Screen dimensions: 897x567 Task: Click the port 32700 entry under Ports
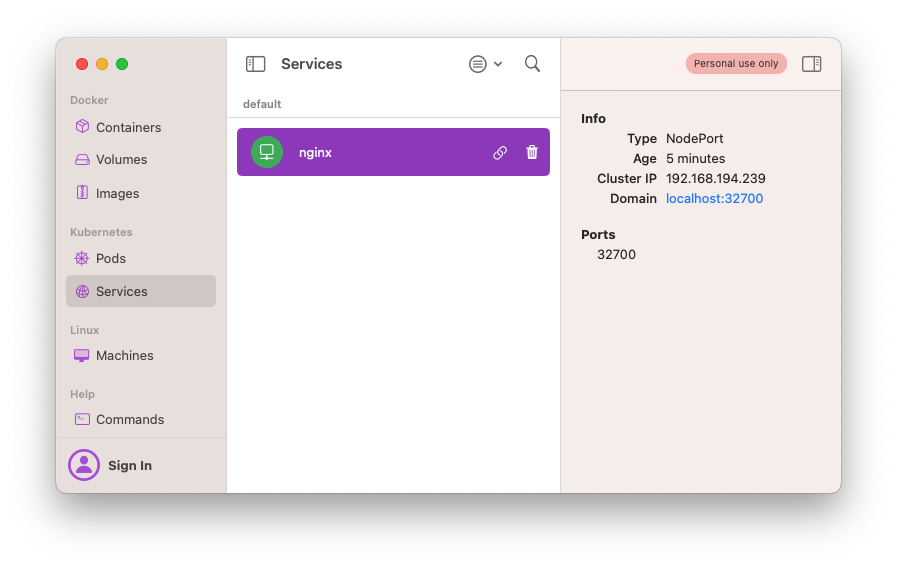pyautogui.click(x=616, y=255)
